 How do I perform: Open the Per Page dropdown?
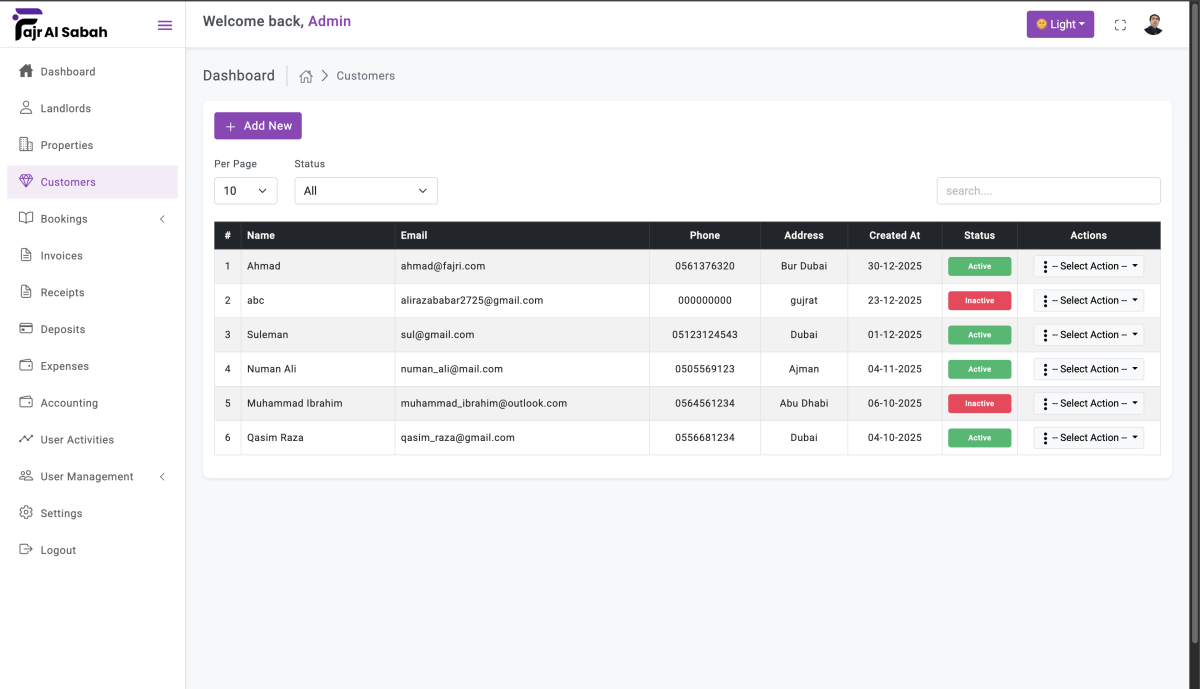coord(245,191)
